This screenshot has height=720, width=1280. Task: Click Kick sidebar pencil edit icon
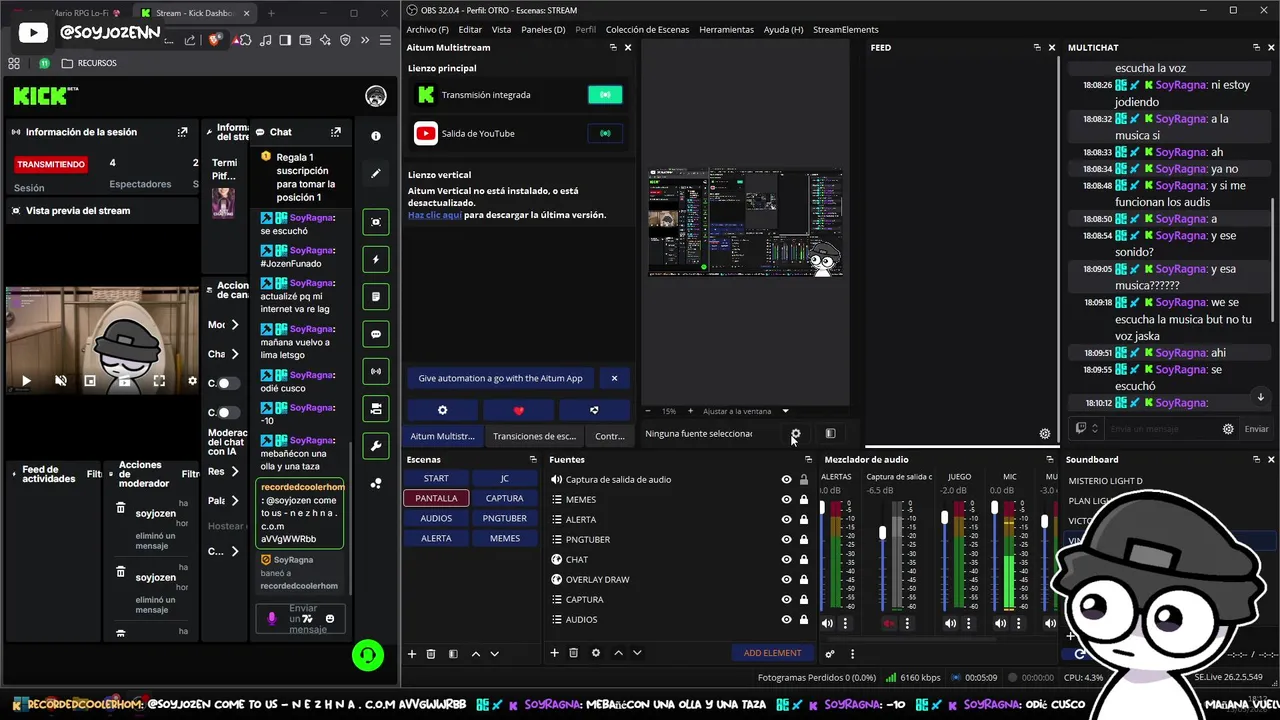(376, 173)
